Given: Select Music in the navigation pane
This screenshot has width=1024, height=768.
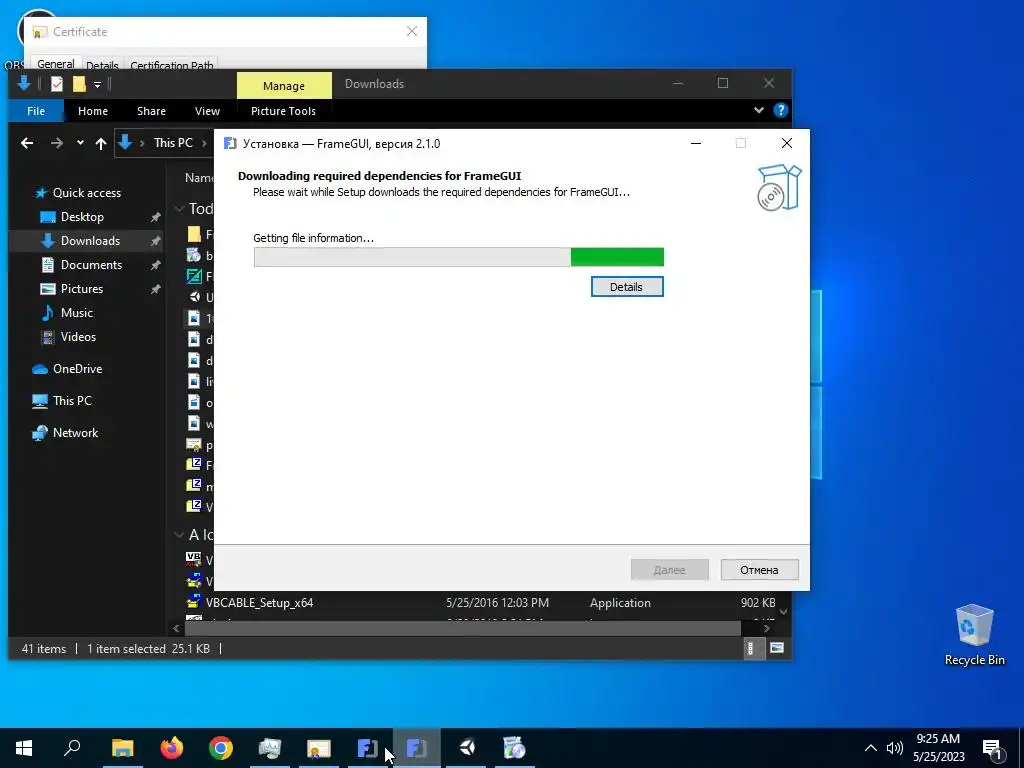Looking at the screenshot, I should 76,313.
